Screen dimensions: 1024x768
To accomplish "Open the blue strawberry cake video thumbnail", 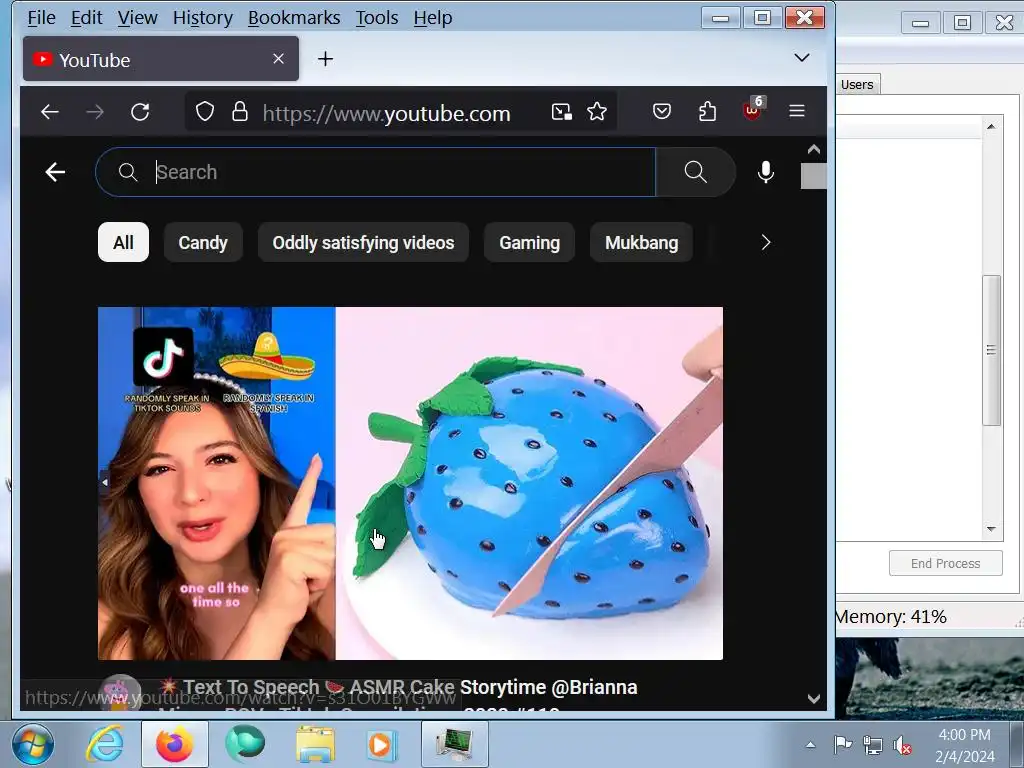I will coord(410,483).
